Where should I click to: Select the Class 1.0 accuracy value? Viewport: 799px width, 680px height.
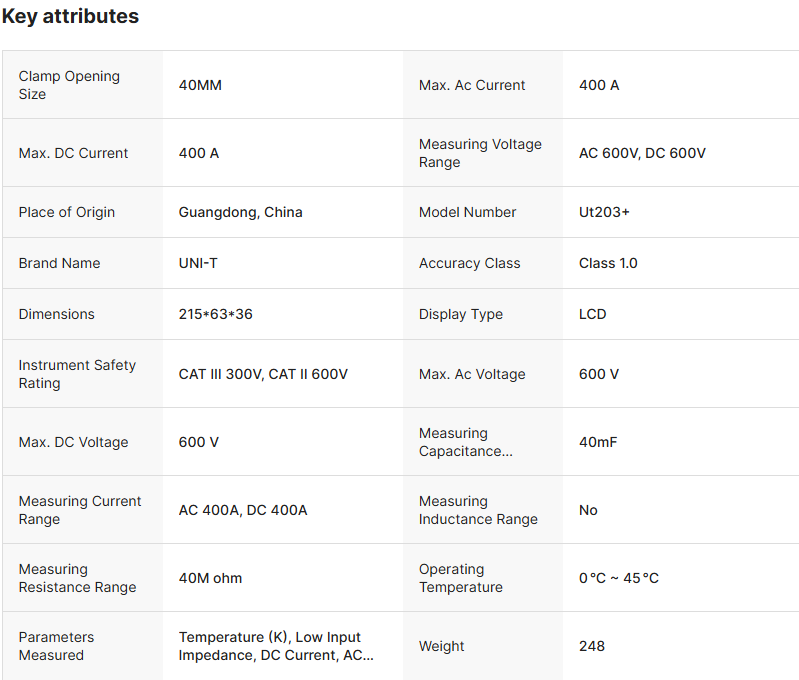[x=608, y=263]
